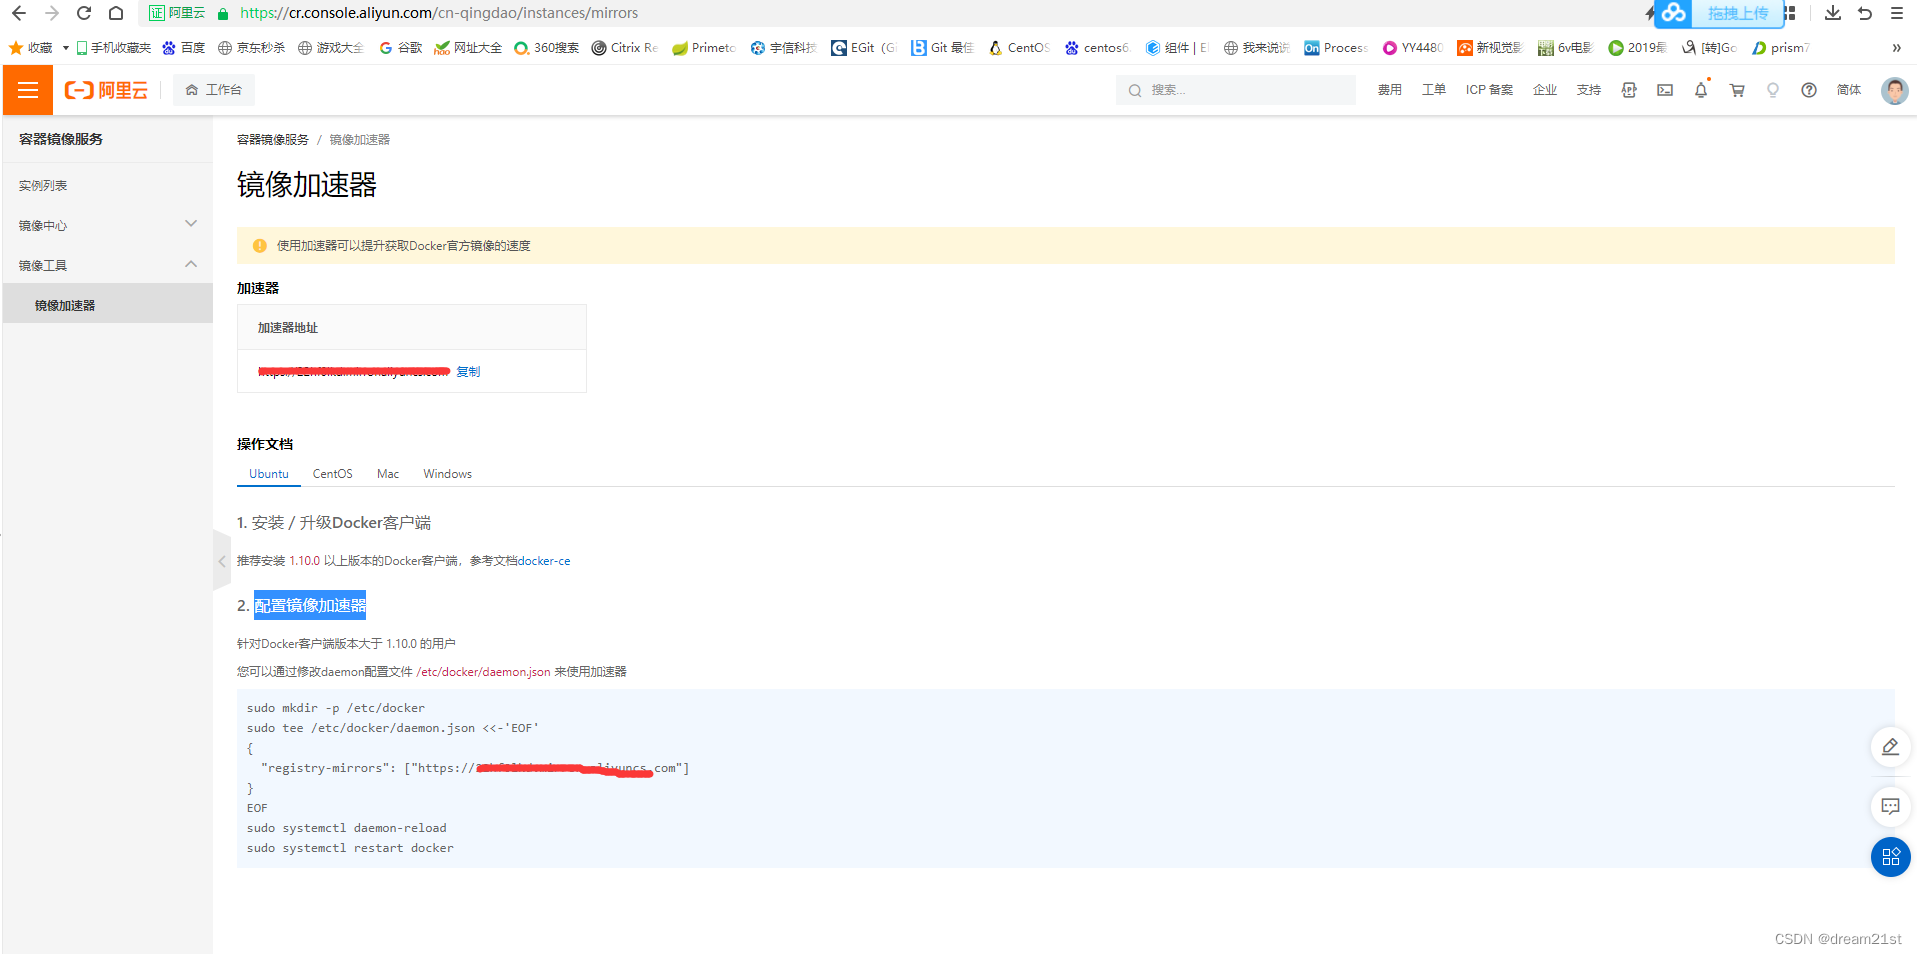This screenshot has width=1917, height=954.
Task: Open the 网址大全 bookmark
Action: [468, 48]
